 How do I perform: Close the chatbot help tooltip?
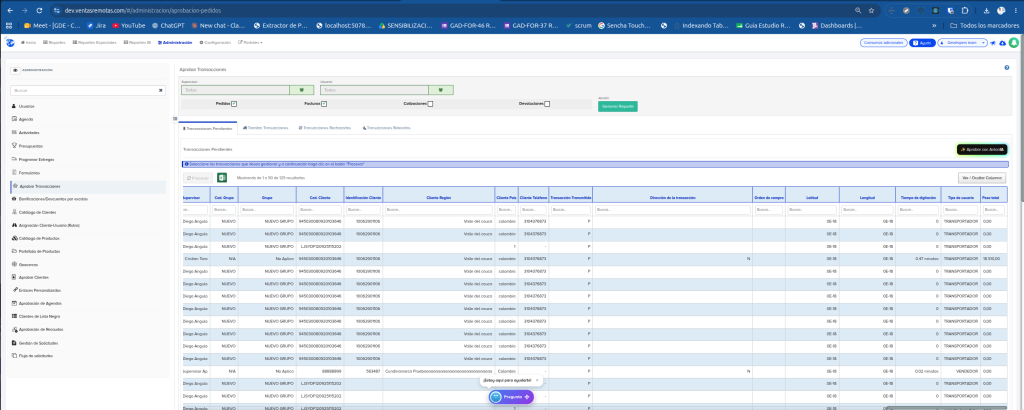click(x=537, y=379)
